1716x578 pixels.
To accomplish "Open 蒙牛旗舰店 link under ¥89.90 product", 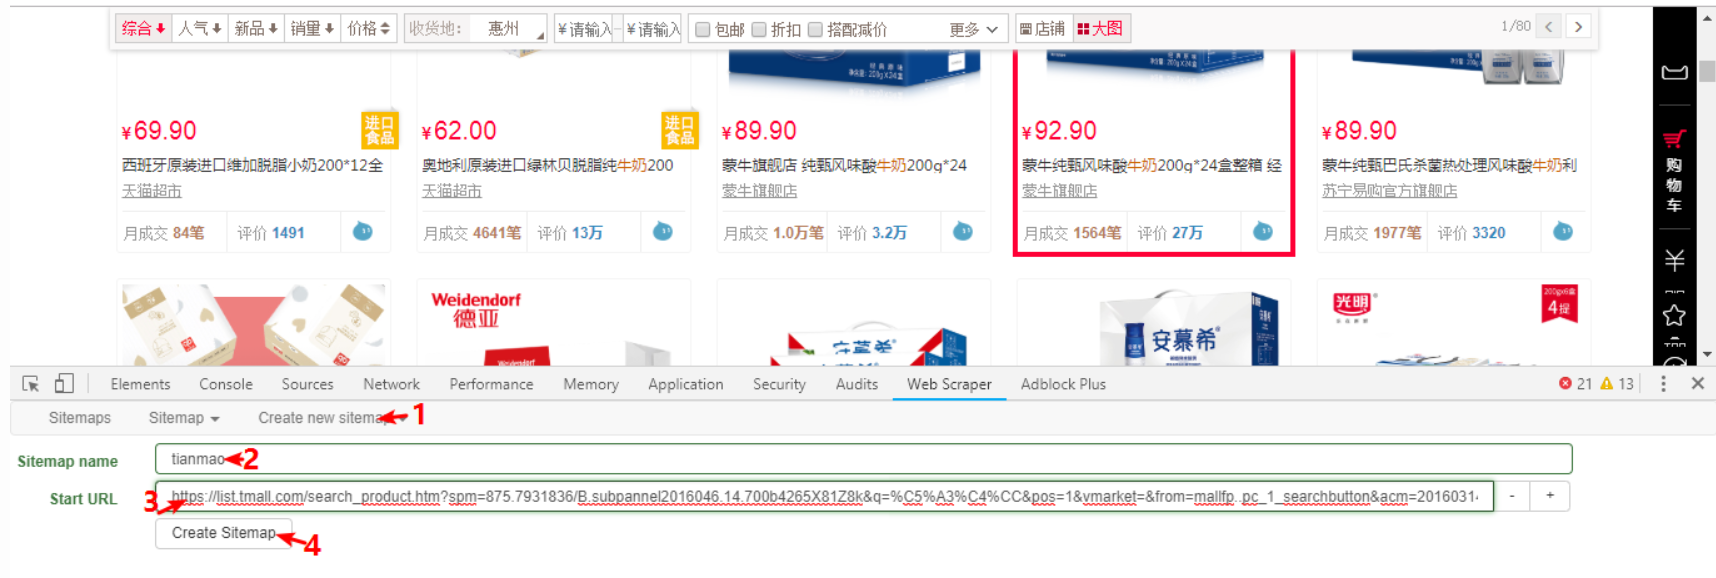I will coord(759,191).
